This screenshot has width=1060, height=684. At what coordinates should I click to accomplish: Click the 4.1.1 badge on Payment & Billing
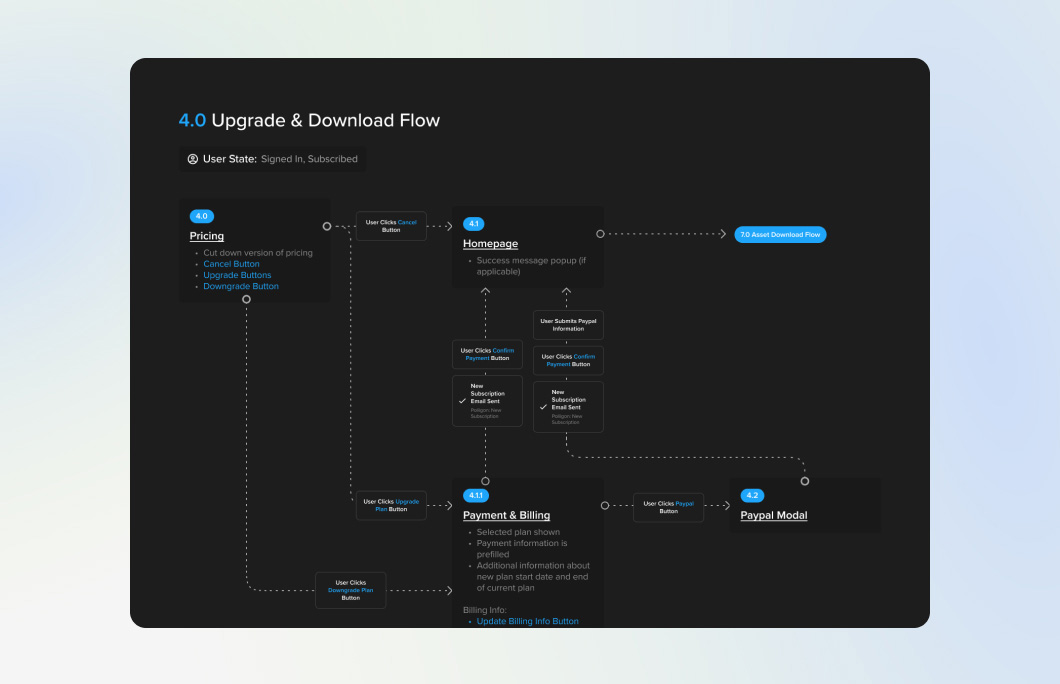pyautogui.click(x=477, y=495)
